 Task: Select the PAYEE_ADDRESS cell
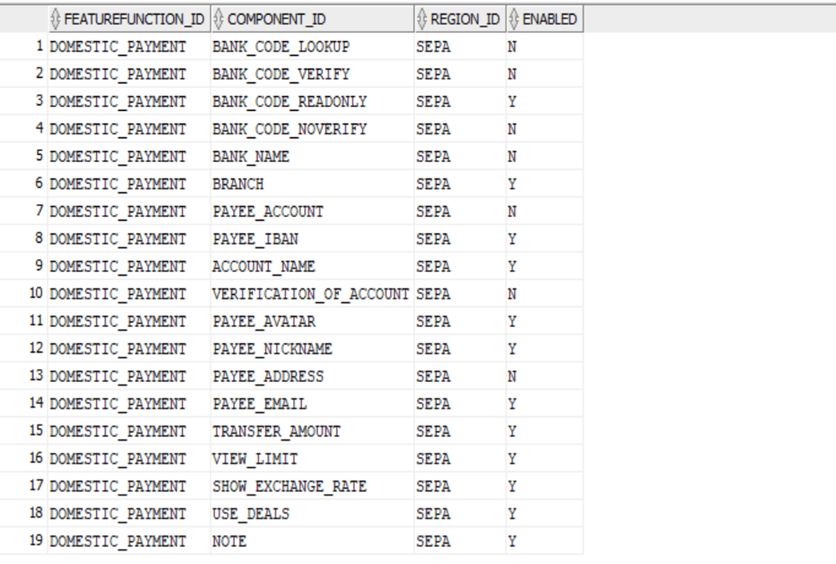pos(312,376)
